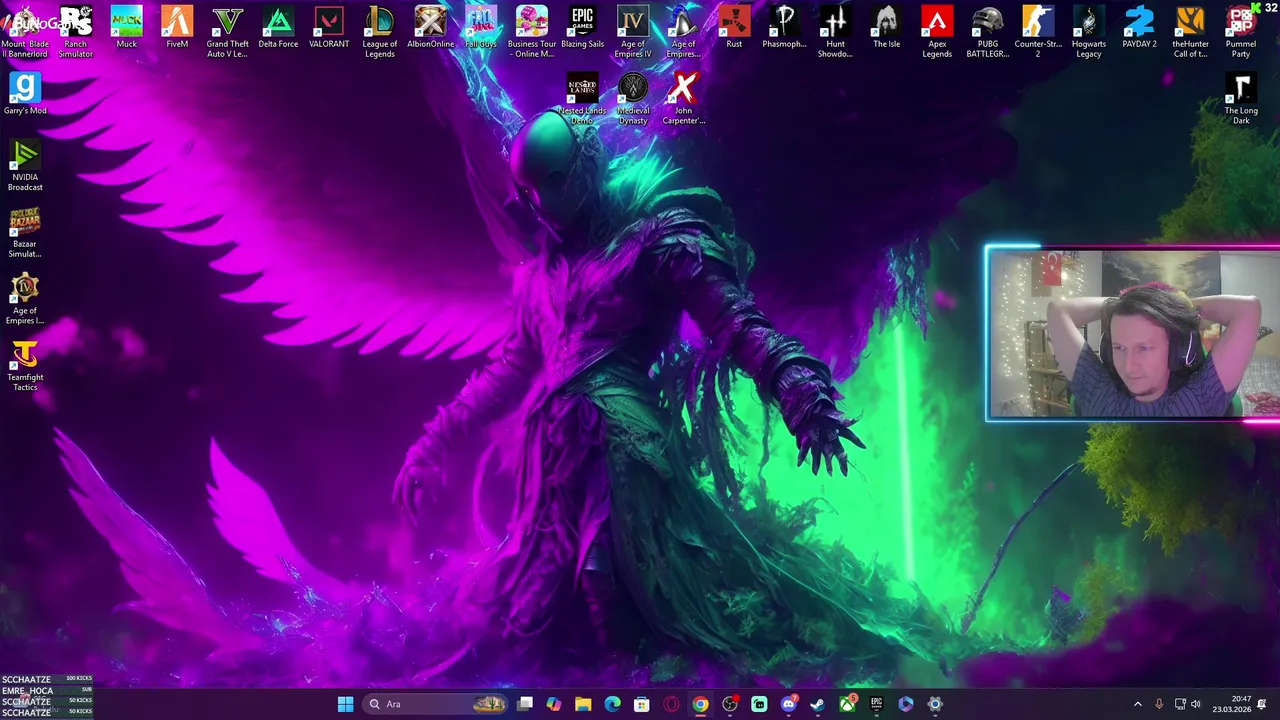
Task: Open Xbox app from taskbar
Action: (x=847, y=704)
